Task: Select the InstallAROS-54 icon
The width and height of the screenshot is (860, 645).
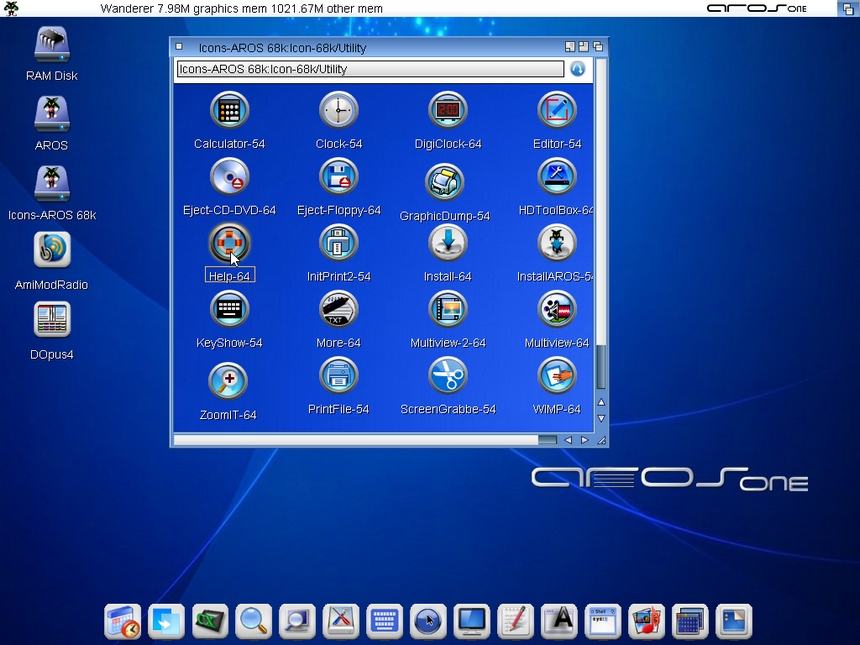Action: 557,243
